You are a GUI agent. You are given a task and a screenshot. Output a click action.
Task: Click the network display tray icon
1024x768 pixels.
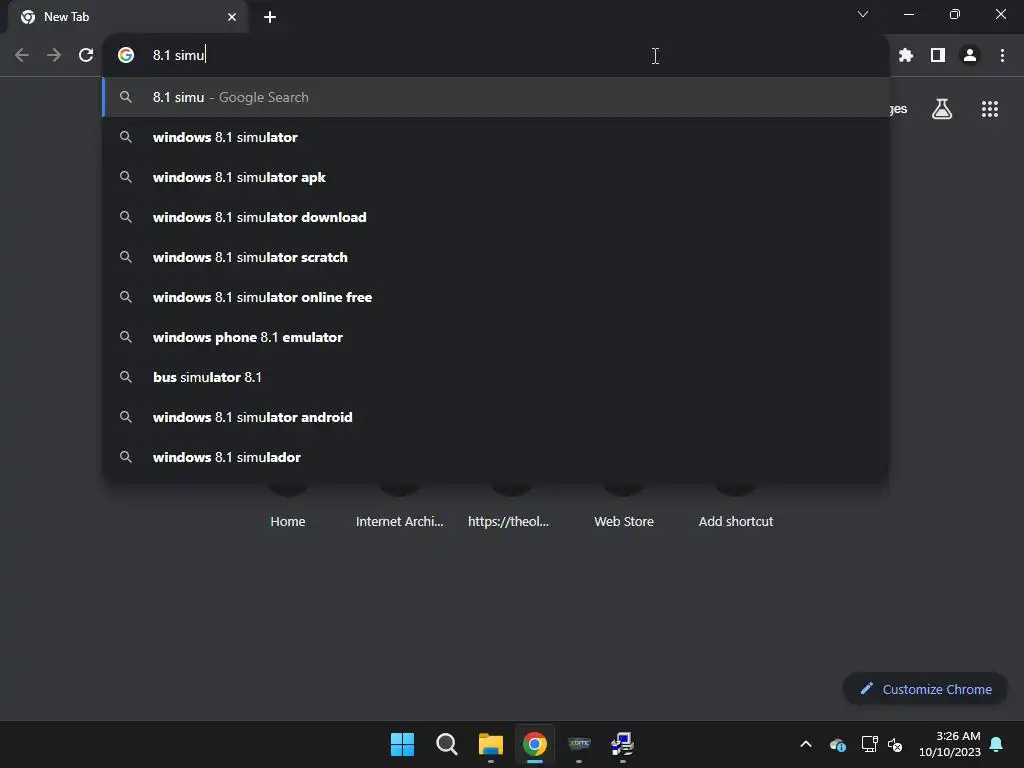point(869,744)
